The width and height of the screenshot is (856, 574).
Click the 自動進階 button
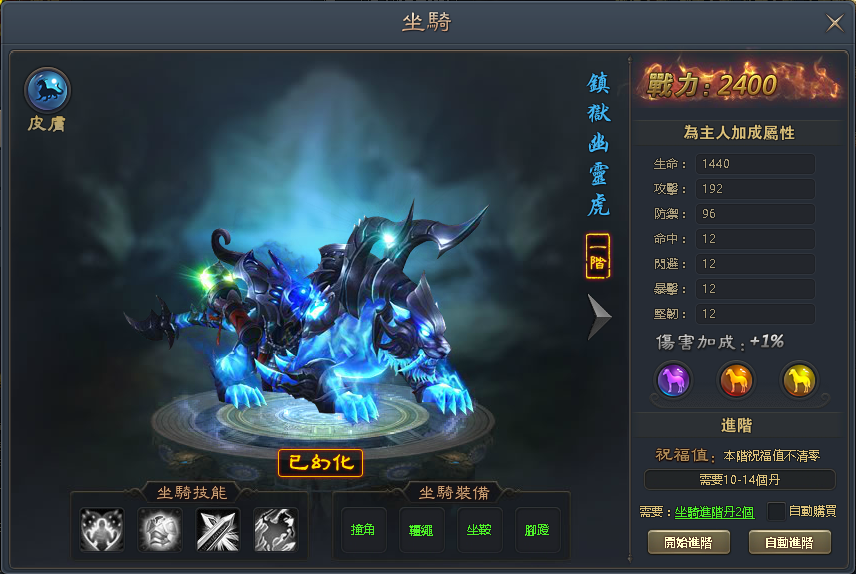pos(789,542)
